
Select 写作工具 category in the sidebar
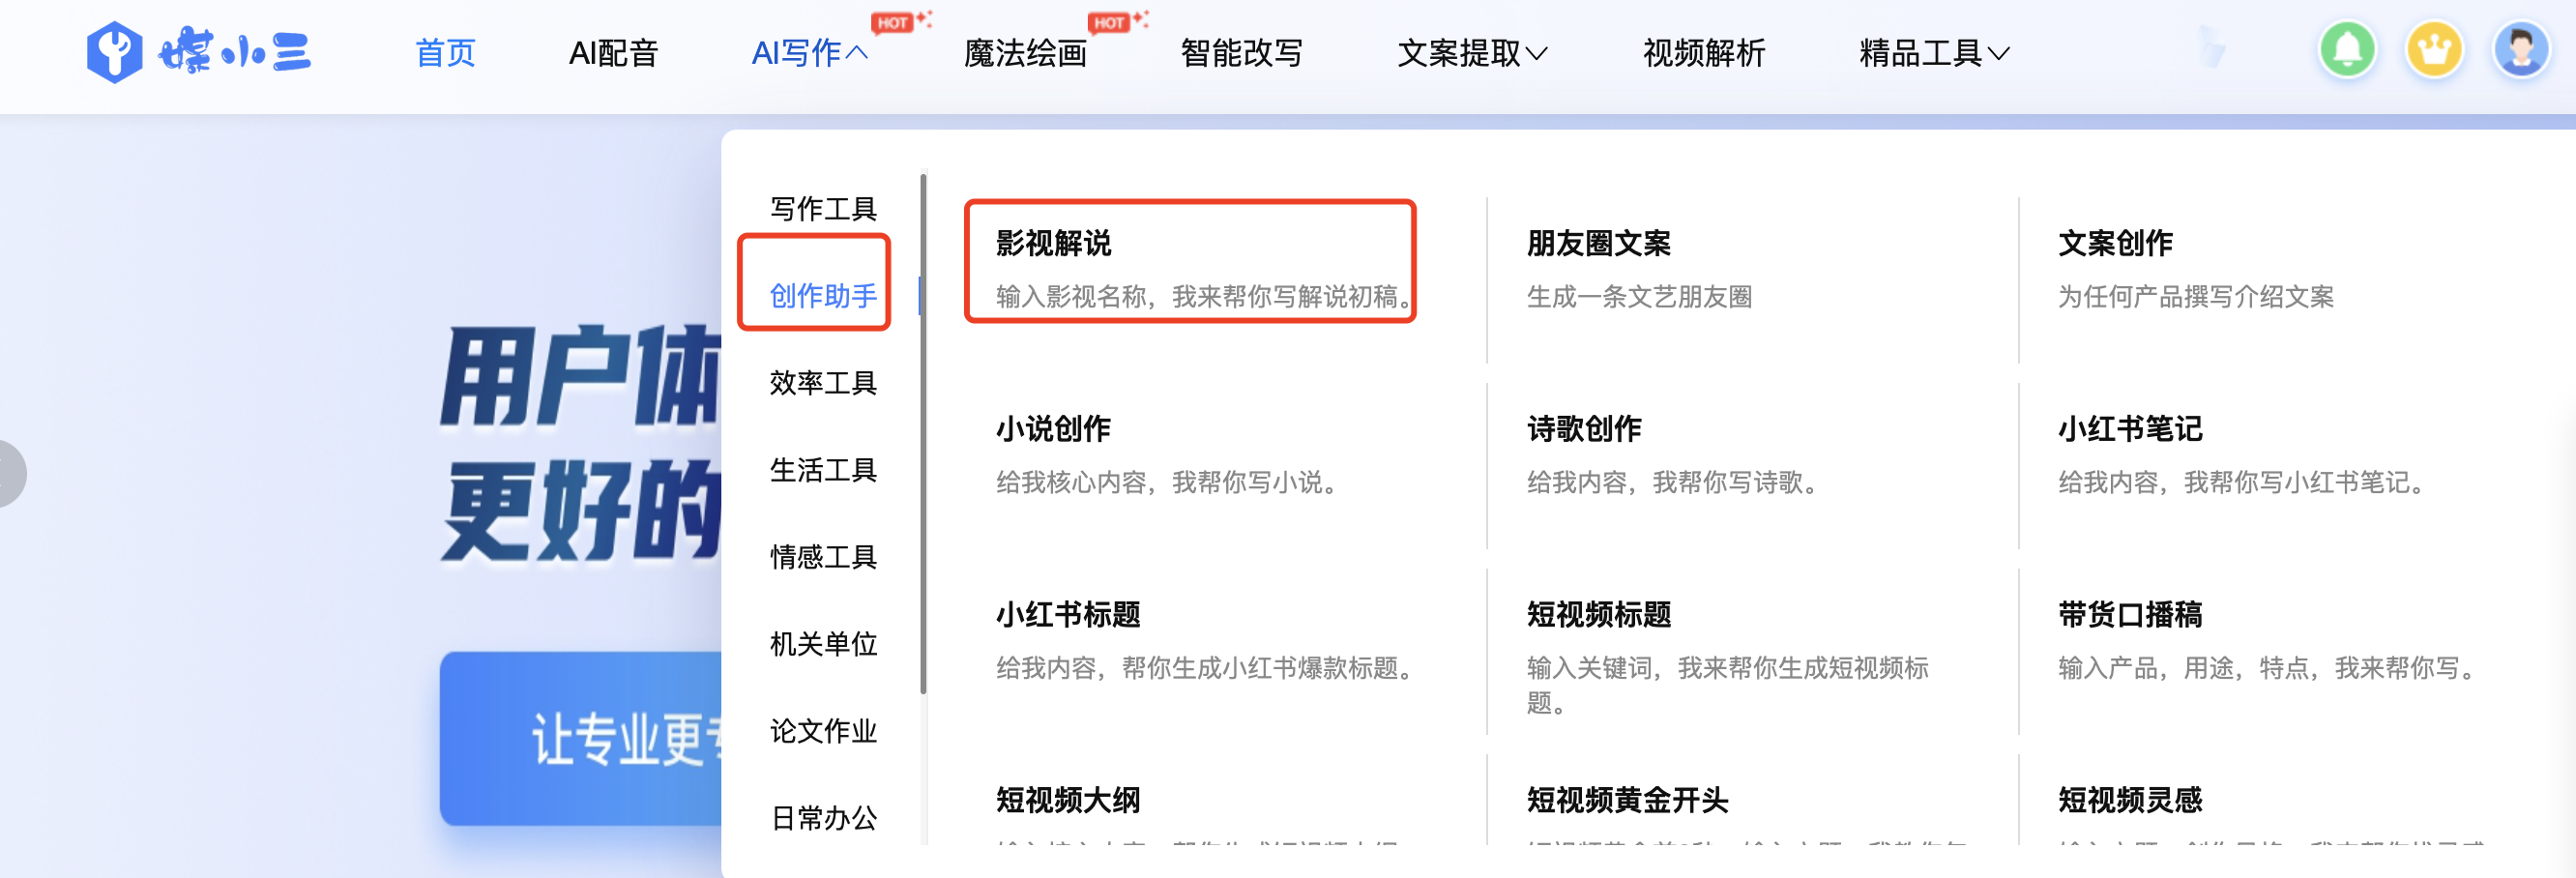coord(823,208)
